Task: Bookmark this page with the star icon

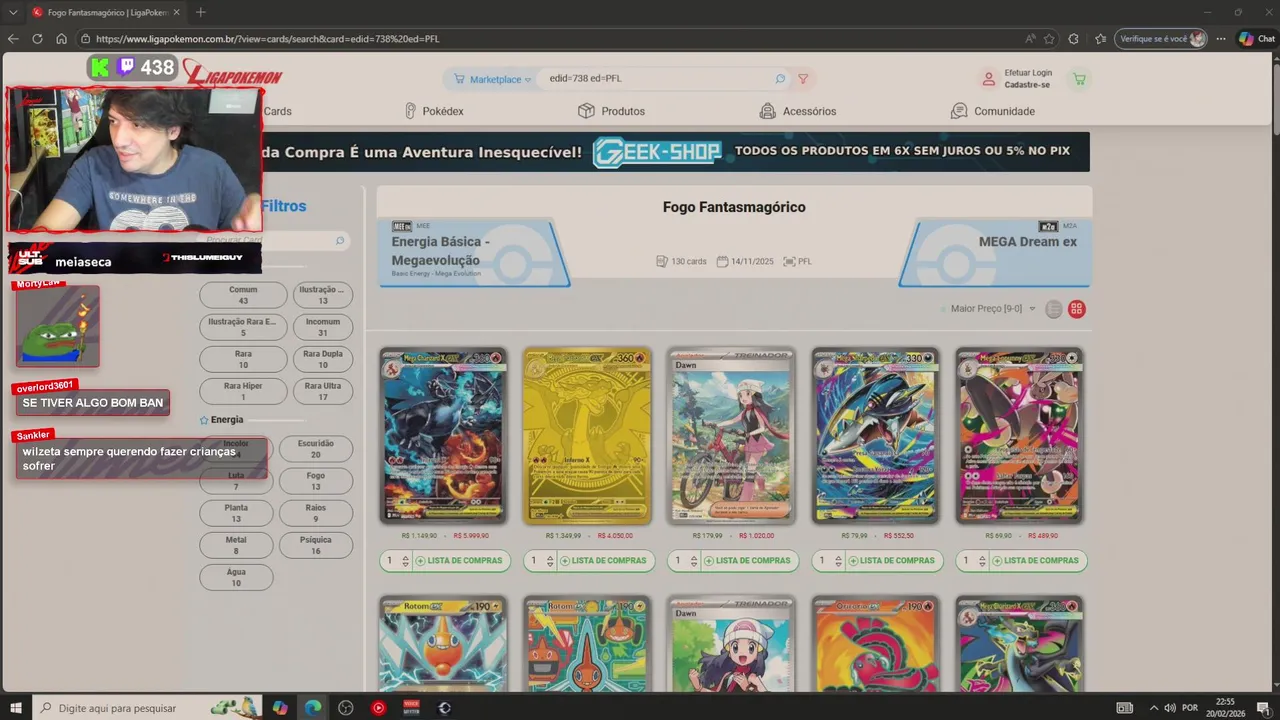Action: [1049, 39]
